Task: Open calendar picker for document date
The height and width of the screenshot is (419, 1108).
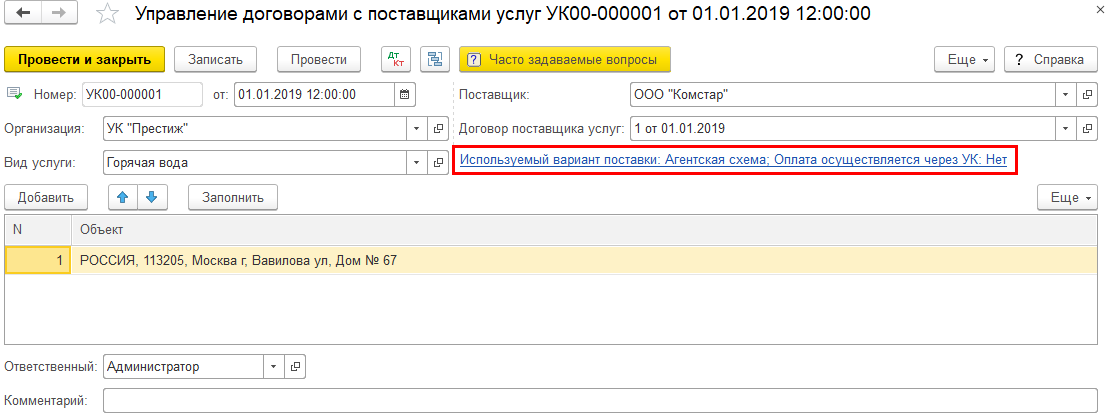Action: pyautogui.click(x=405, y=95)
